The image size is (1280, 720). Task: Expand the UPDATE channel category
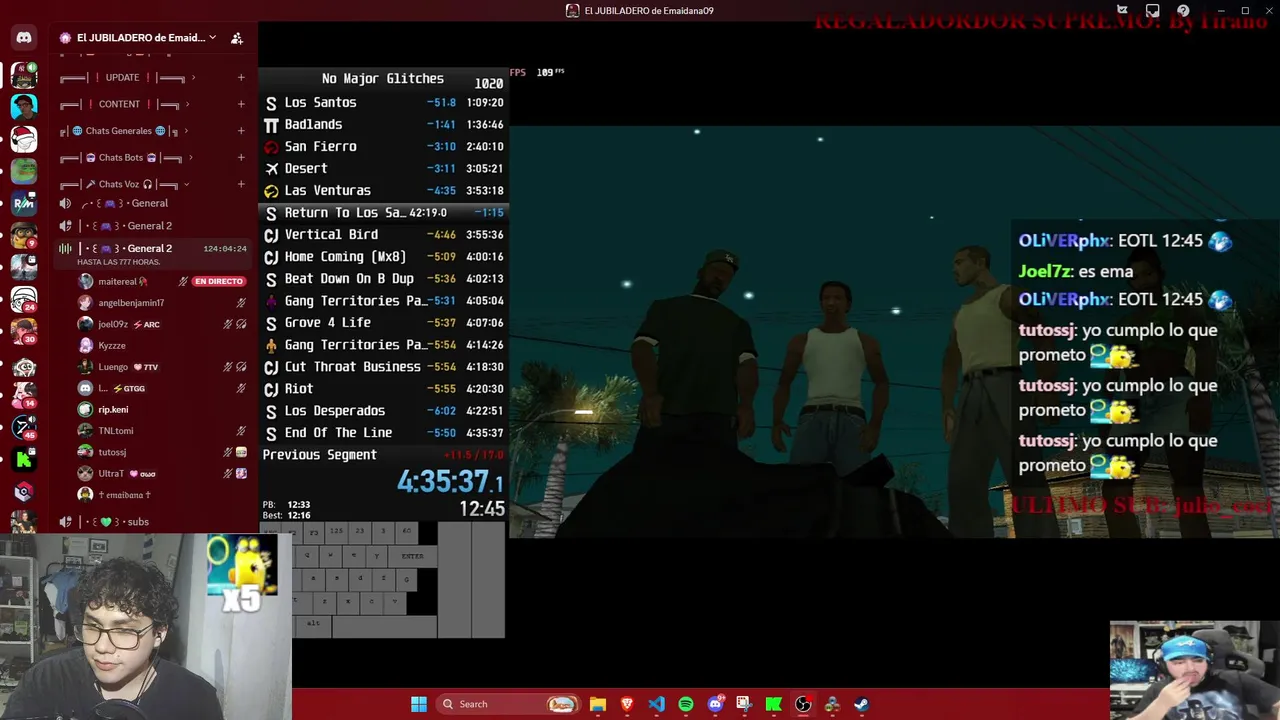point(125,77)
